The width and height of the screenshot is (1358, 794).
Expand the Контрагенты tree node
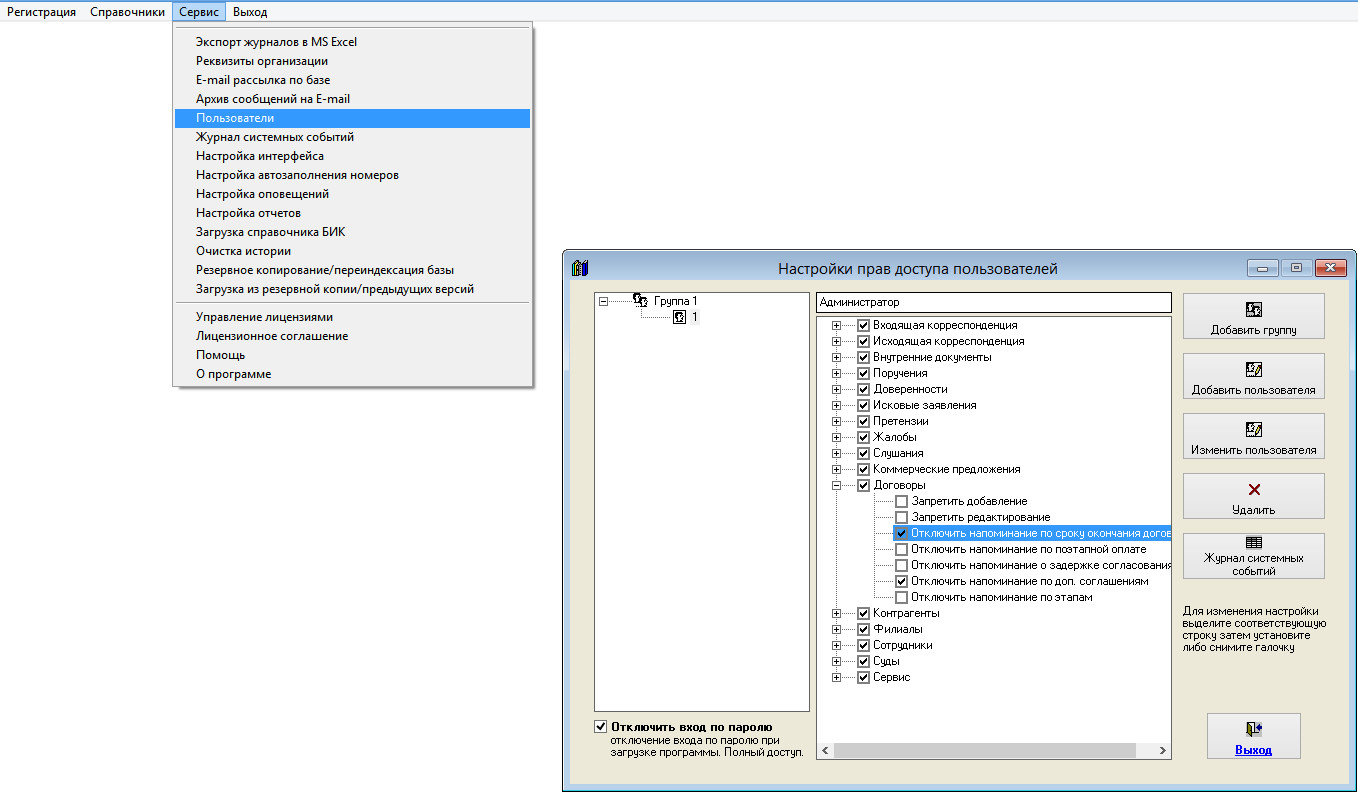(x=837, y=613)
